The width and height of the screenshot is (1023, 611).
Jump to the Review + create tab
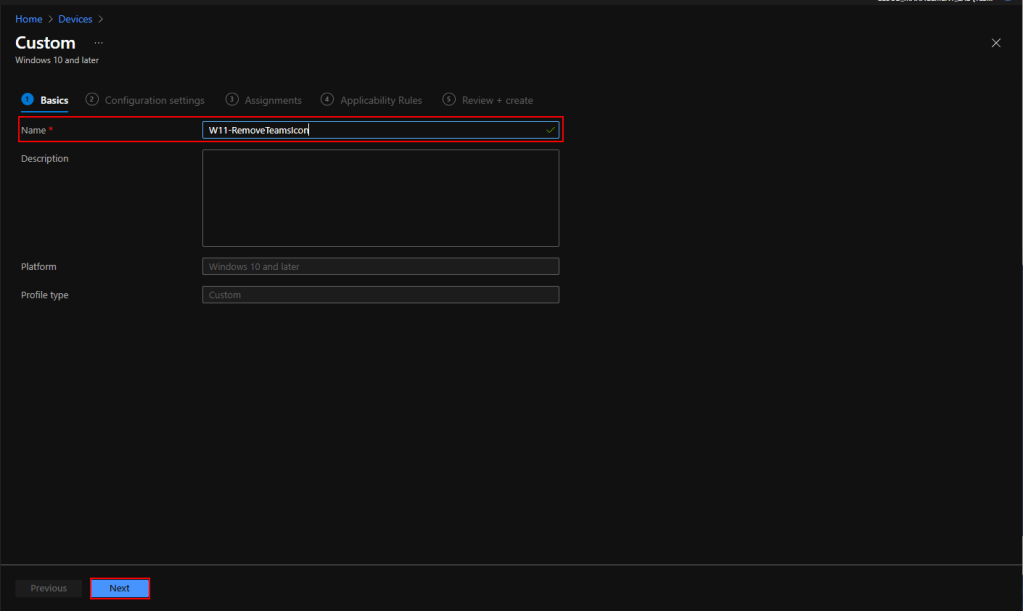(497, 100)
